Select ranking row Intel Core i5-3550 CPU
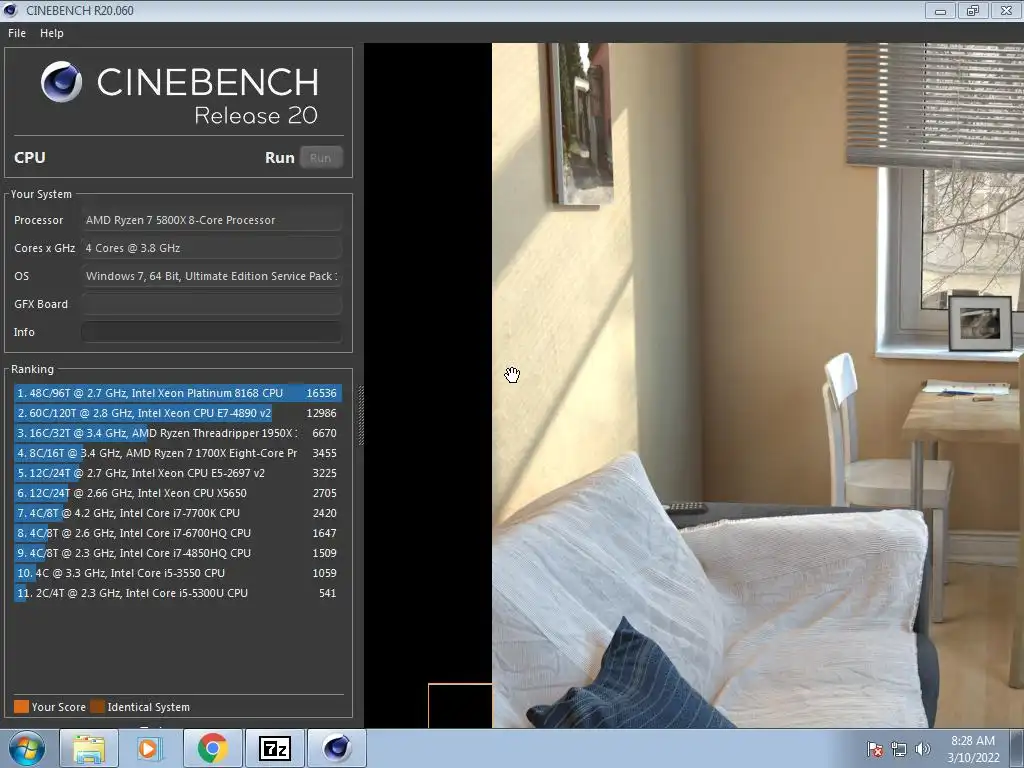The width and height of the screenshot is (1024, 768). [x=177, y=573]
